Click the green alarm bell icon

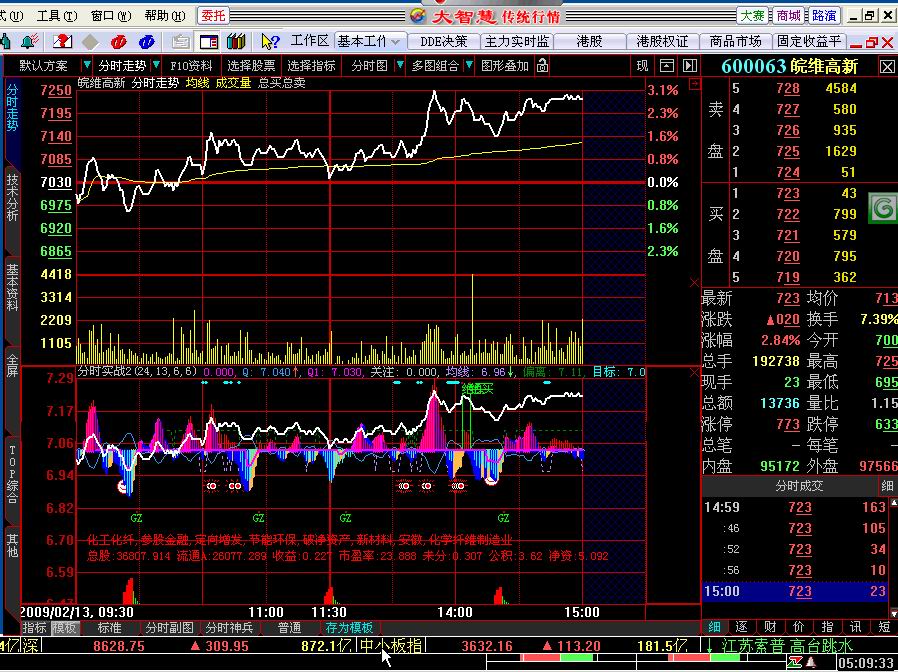(x=30, y=41)
